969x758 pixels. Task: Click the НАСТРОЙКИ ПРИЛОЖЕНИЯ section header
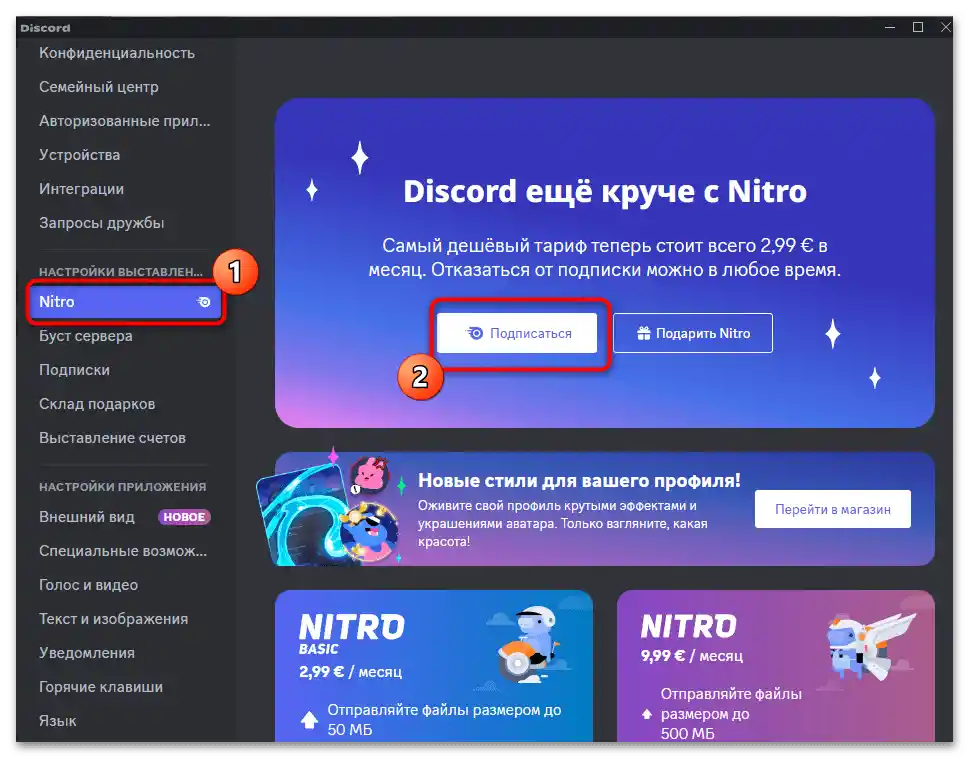pyautogui.click(x=122, y=487)
